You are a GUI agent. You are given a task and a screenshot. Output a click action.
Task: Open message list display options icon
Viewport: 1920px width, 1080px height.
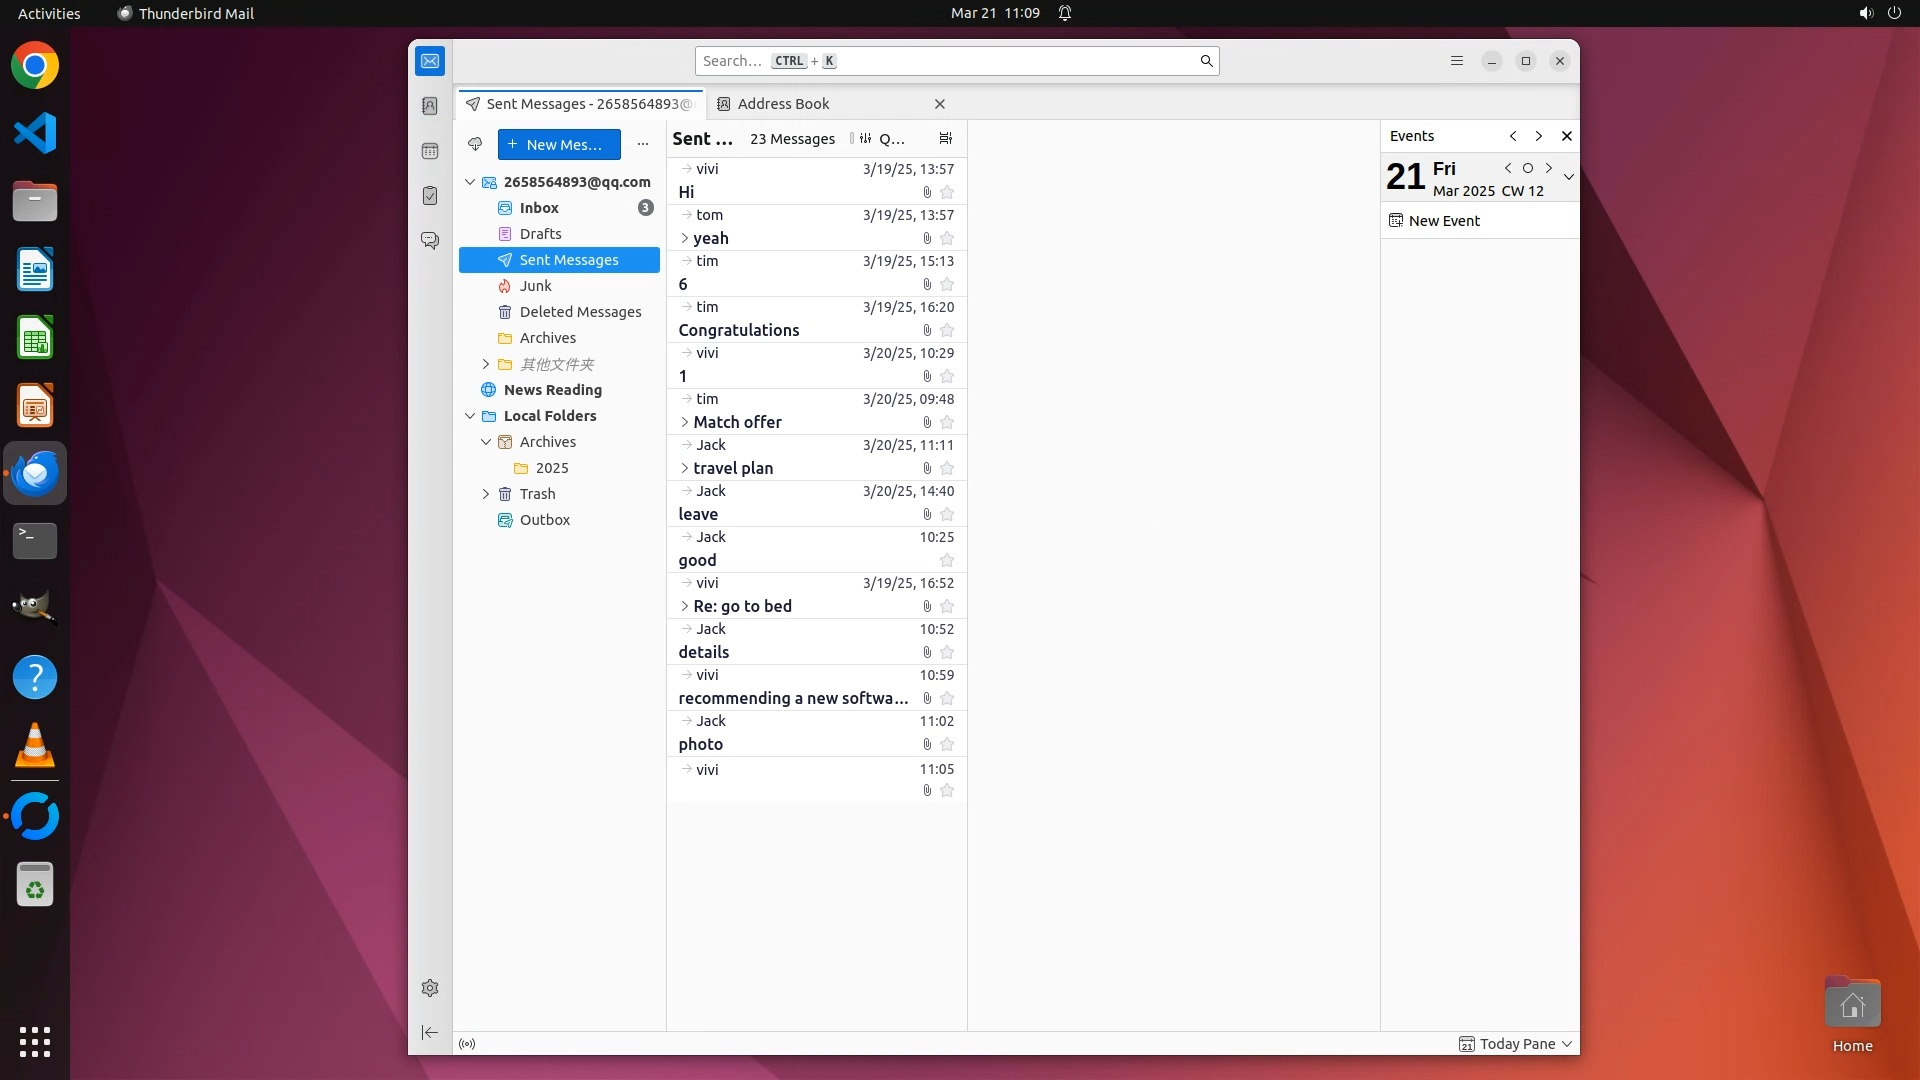945,138
